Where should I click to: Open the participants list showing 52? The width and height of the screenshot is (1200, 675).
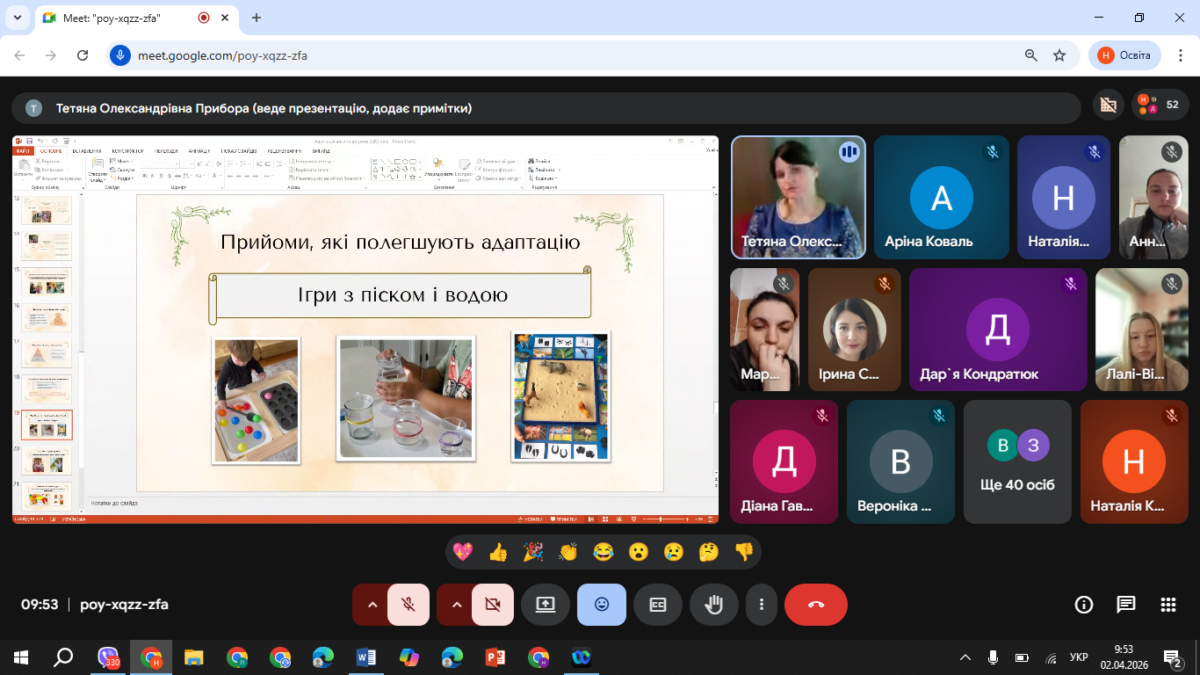pos(1159,104)
